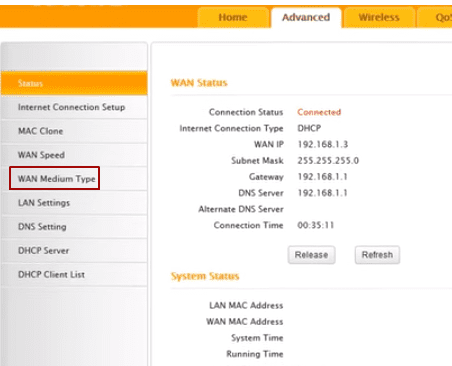452x366 pixels.
Task: Open Internet Connection Setup
Action: (x=74, y=107)
